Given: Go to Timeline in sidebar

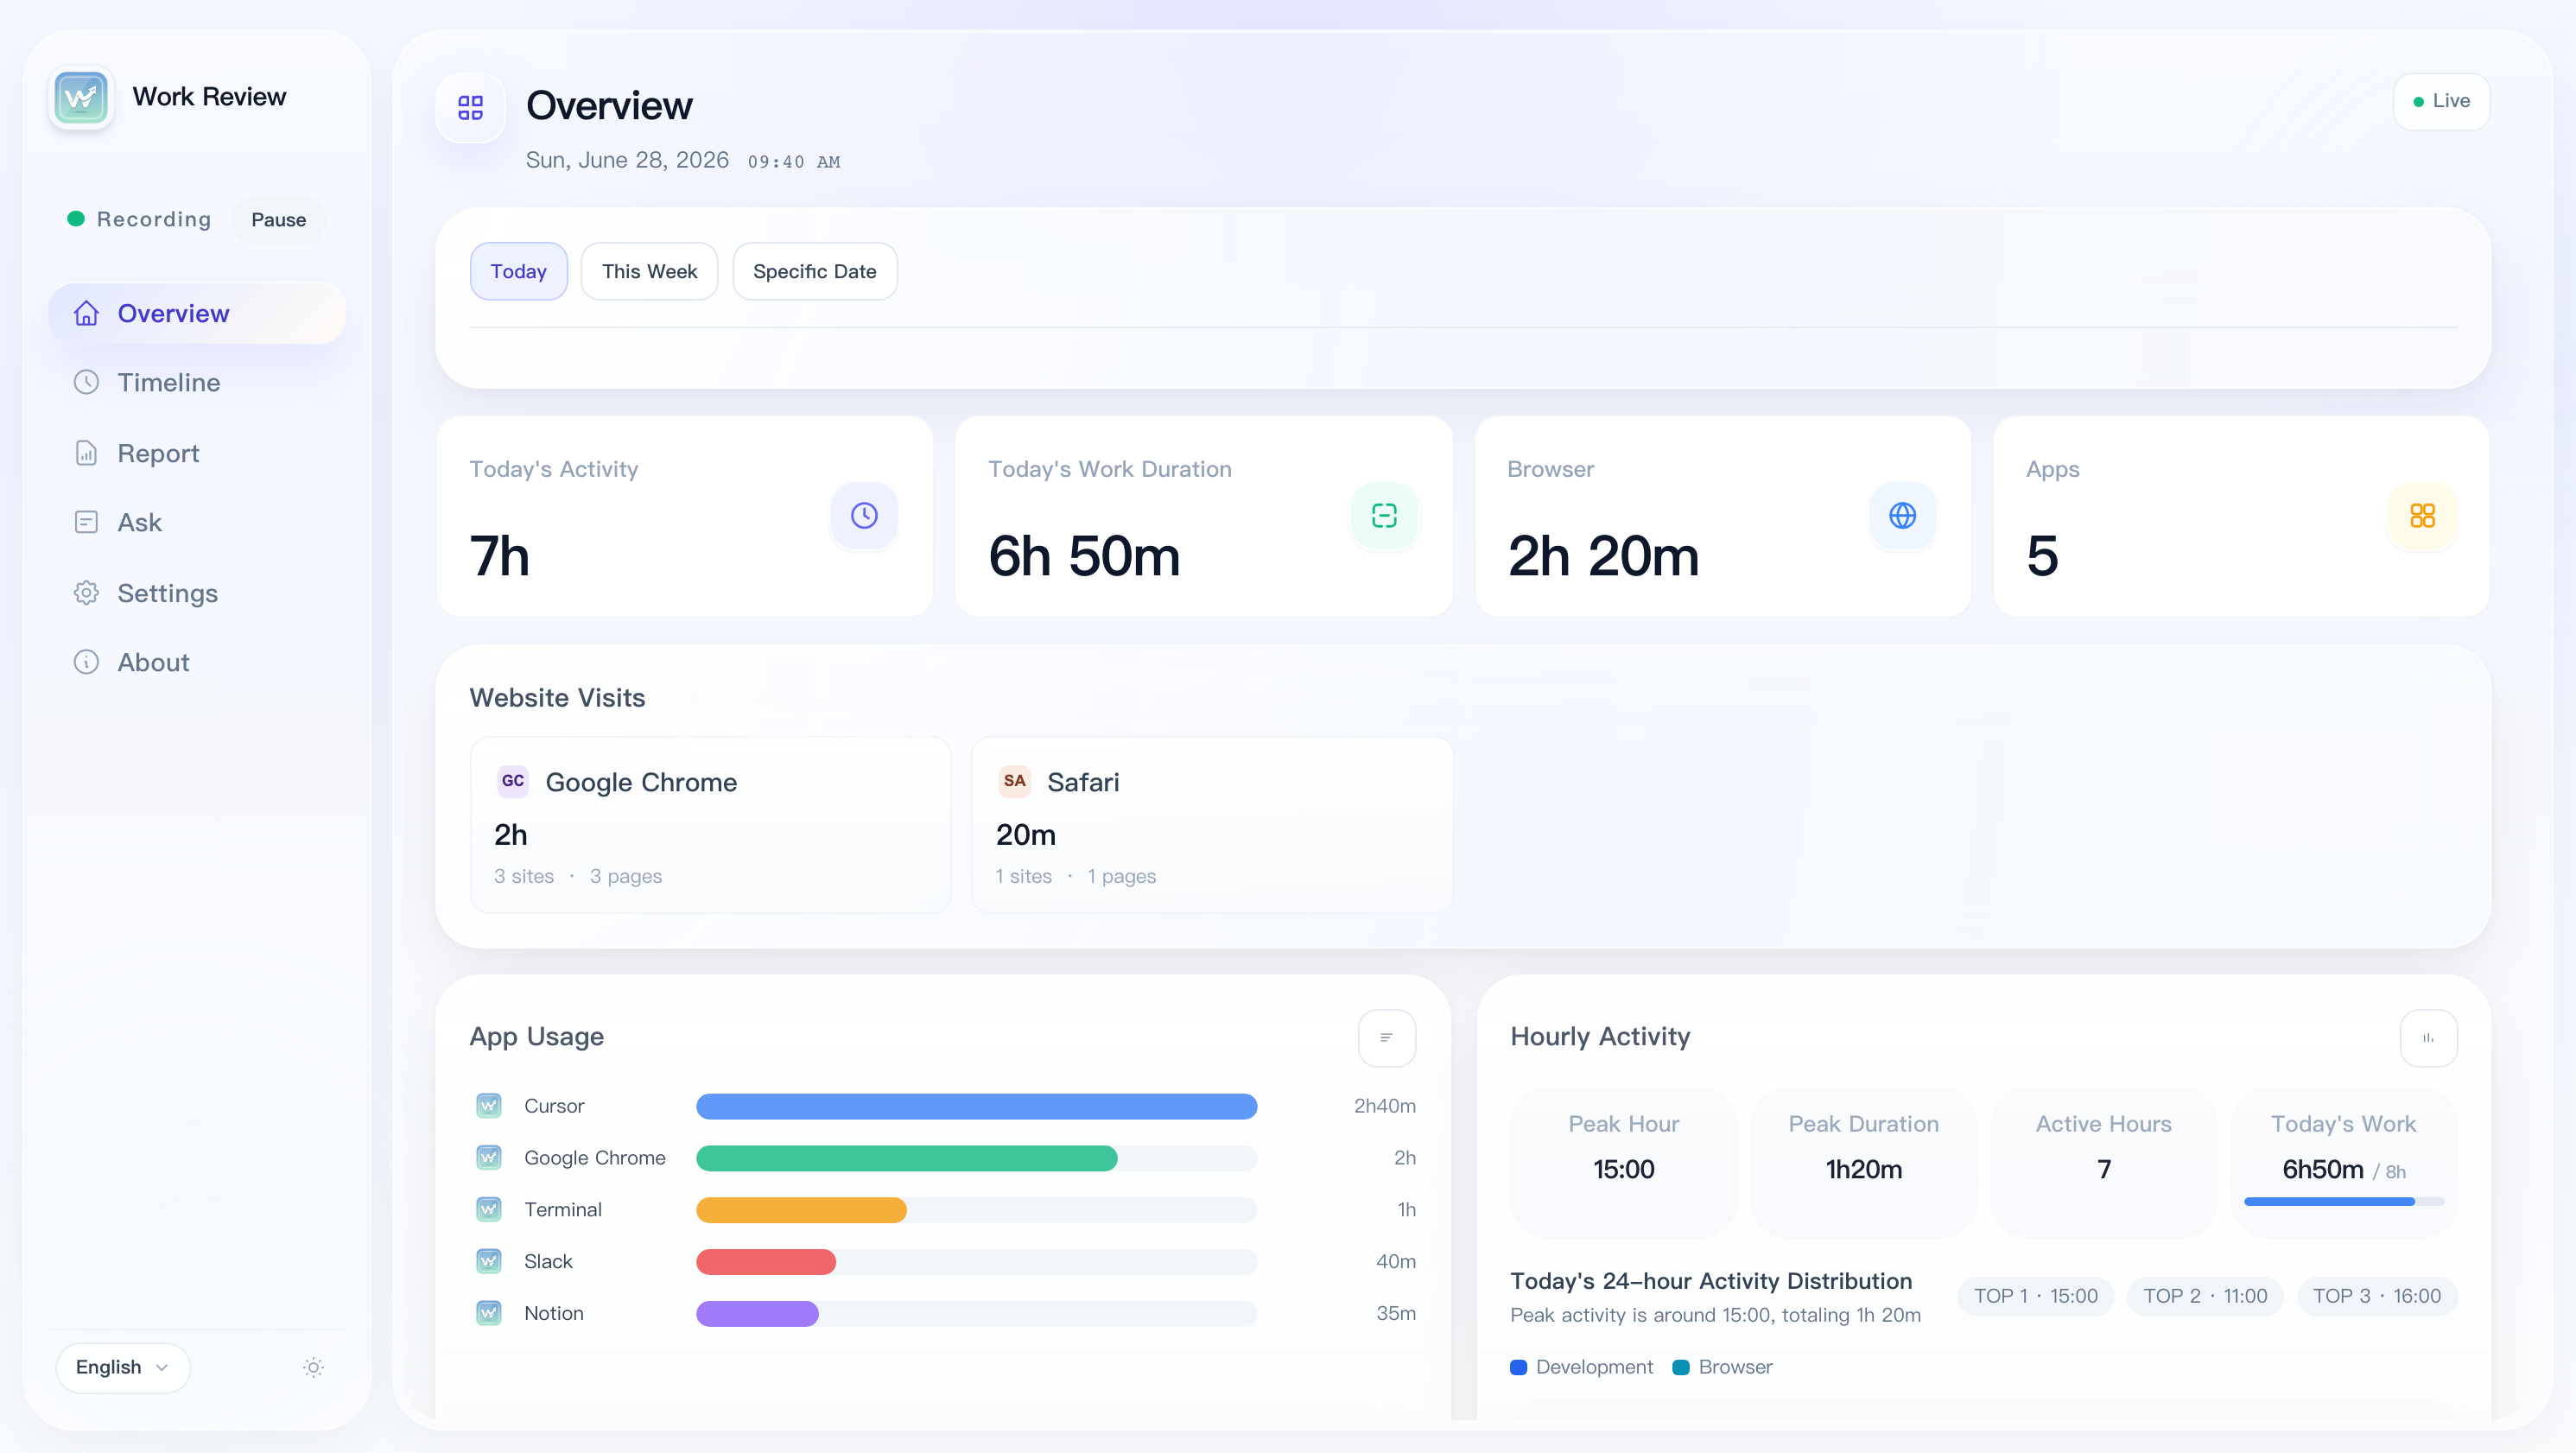Looking at the screenshot, I should [197, 382].
